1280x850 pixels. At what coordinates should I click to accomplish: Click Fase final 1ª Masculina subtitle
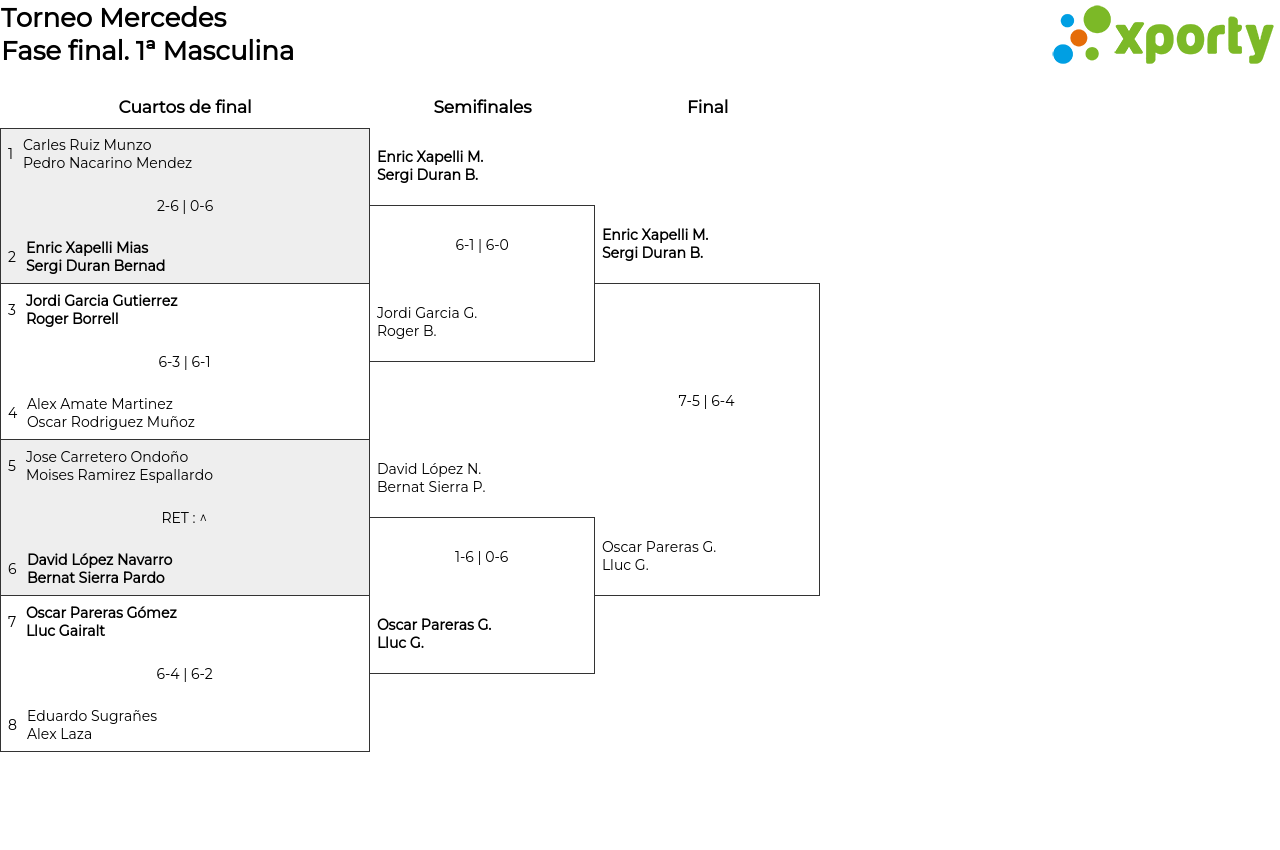tap(148, 51)
